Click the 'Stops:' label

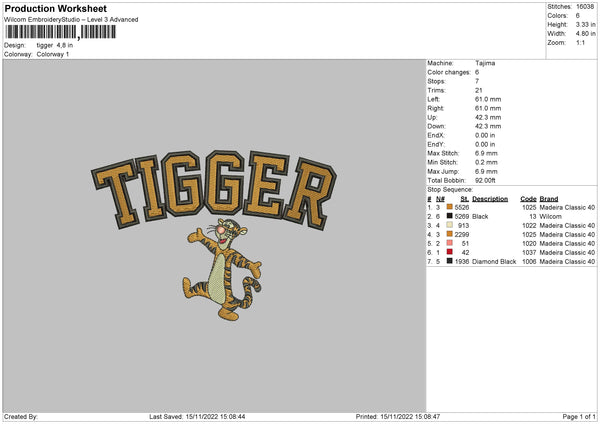click(x=437, y=81)
